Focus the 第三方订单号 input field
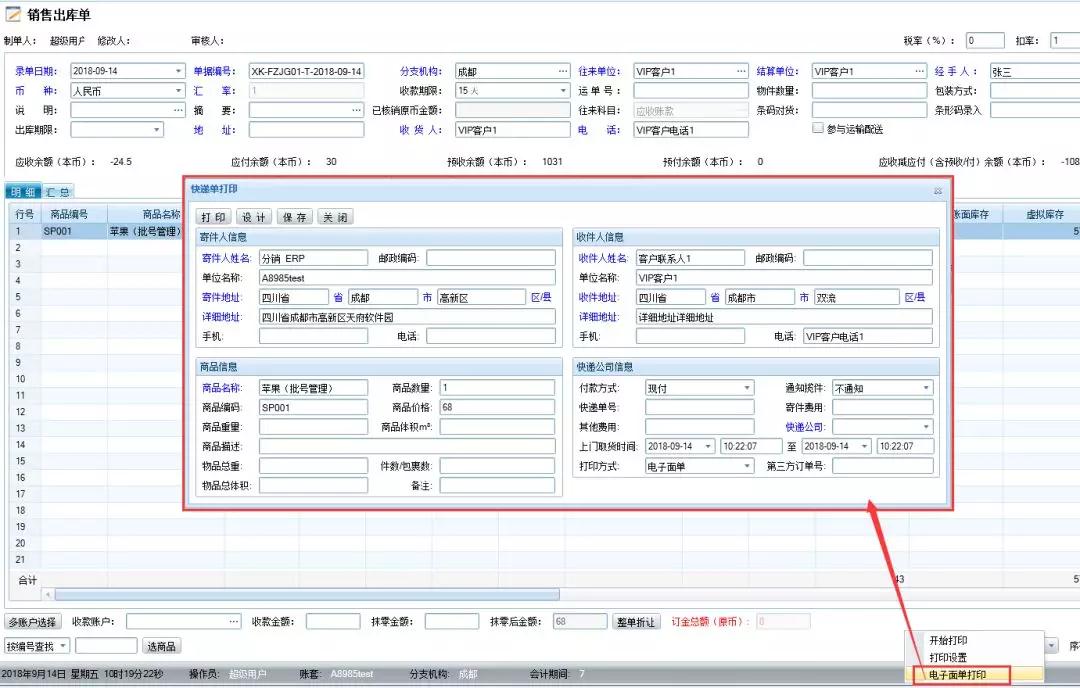 point(883,466)
